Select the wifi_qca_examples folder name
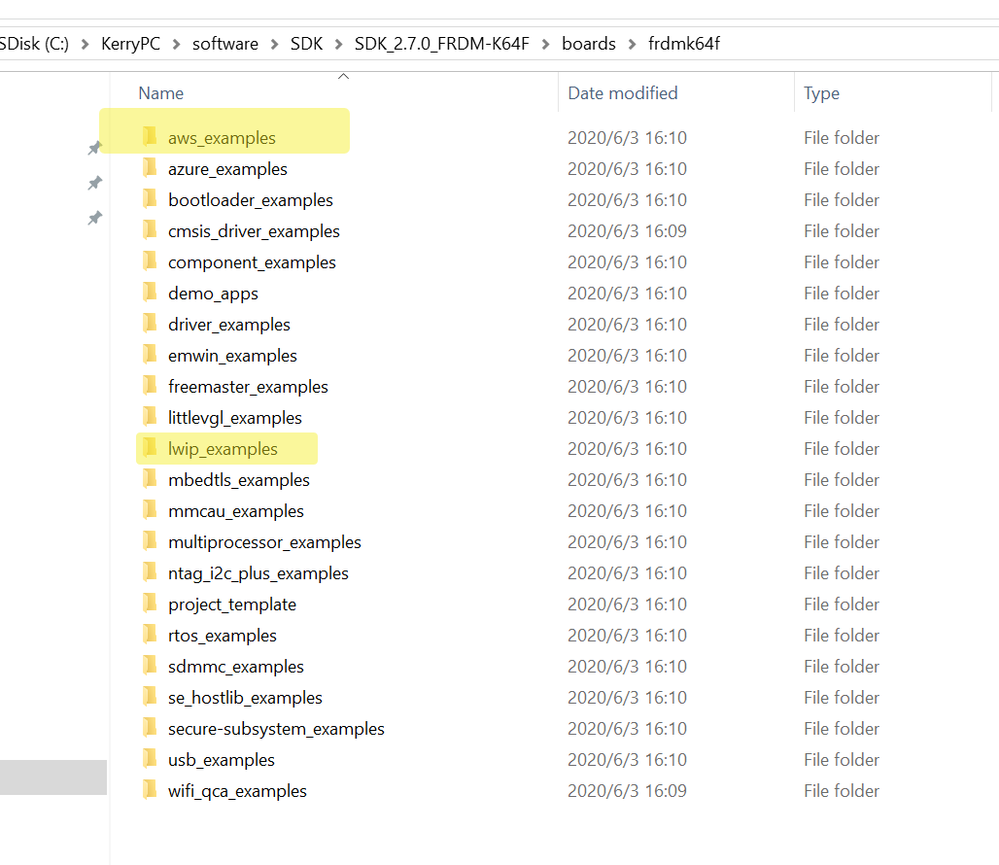Image resolution: width=999 pixels, height=865 pixels. 237,792
